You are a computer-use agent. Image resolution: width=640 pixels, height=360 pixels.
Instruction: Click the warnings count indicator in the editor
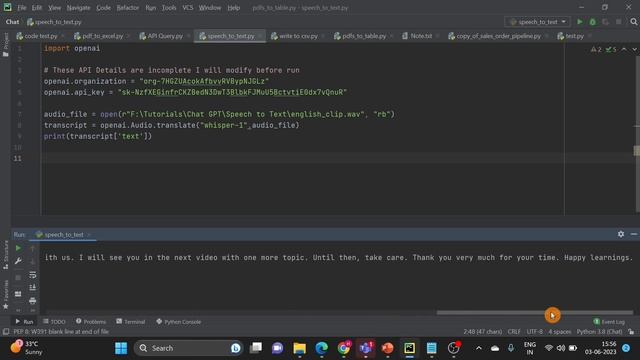(x=596, y=49)
